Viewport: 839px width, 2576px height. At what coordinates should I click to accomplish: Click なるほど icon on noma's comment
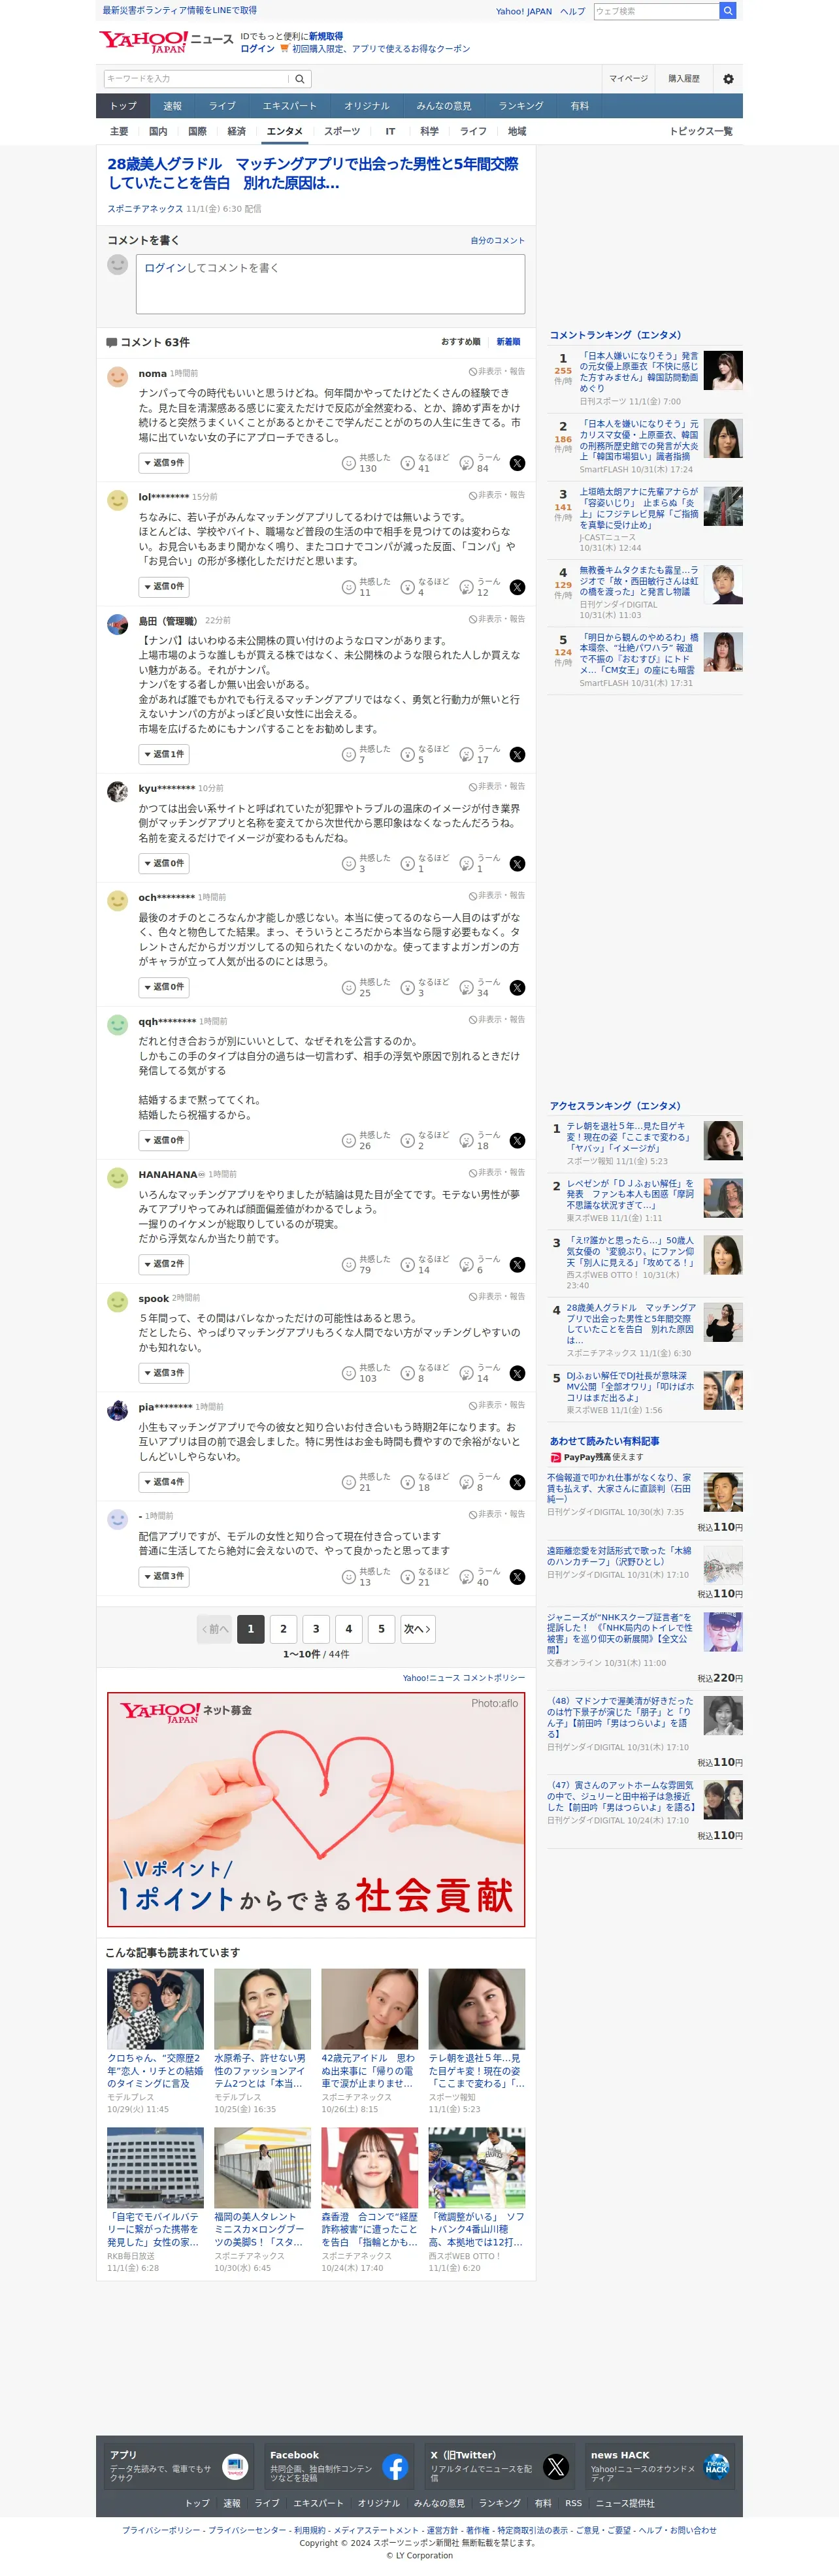point(408,463)
